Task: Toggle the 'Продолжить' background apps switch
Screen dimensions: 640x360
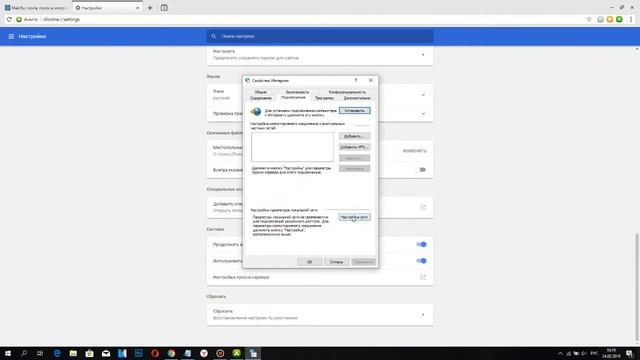Action: click(x=421, y=244)
